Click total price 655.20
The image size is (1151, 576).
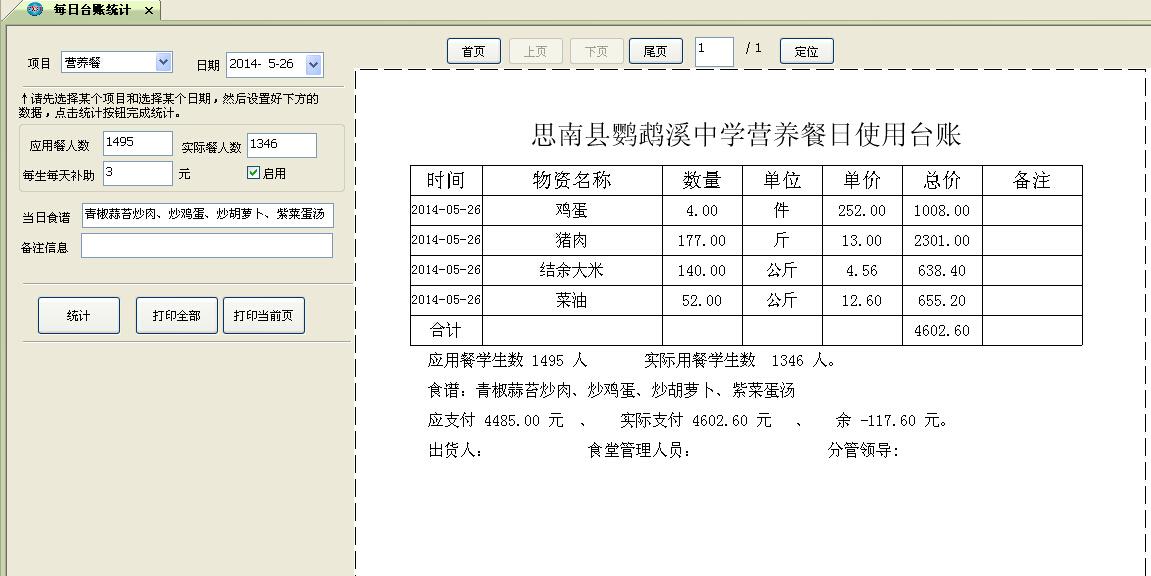pyautogui.click(x=942, y=301)
